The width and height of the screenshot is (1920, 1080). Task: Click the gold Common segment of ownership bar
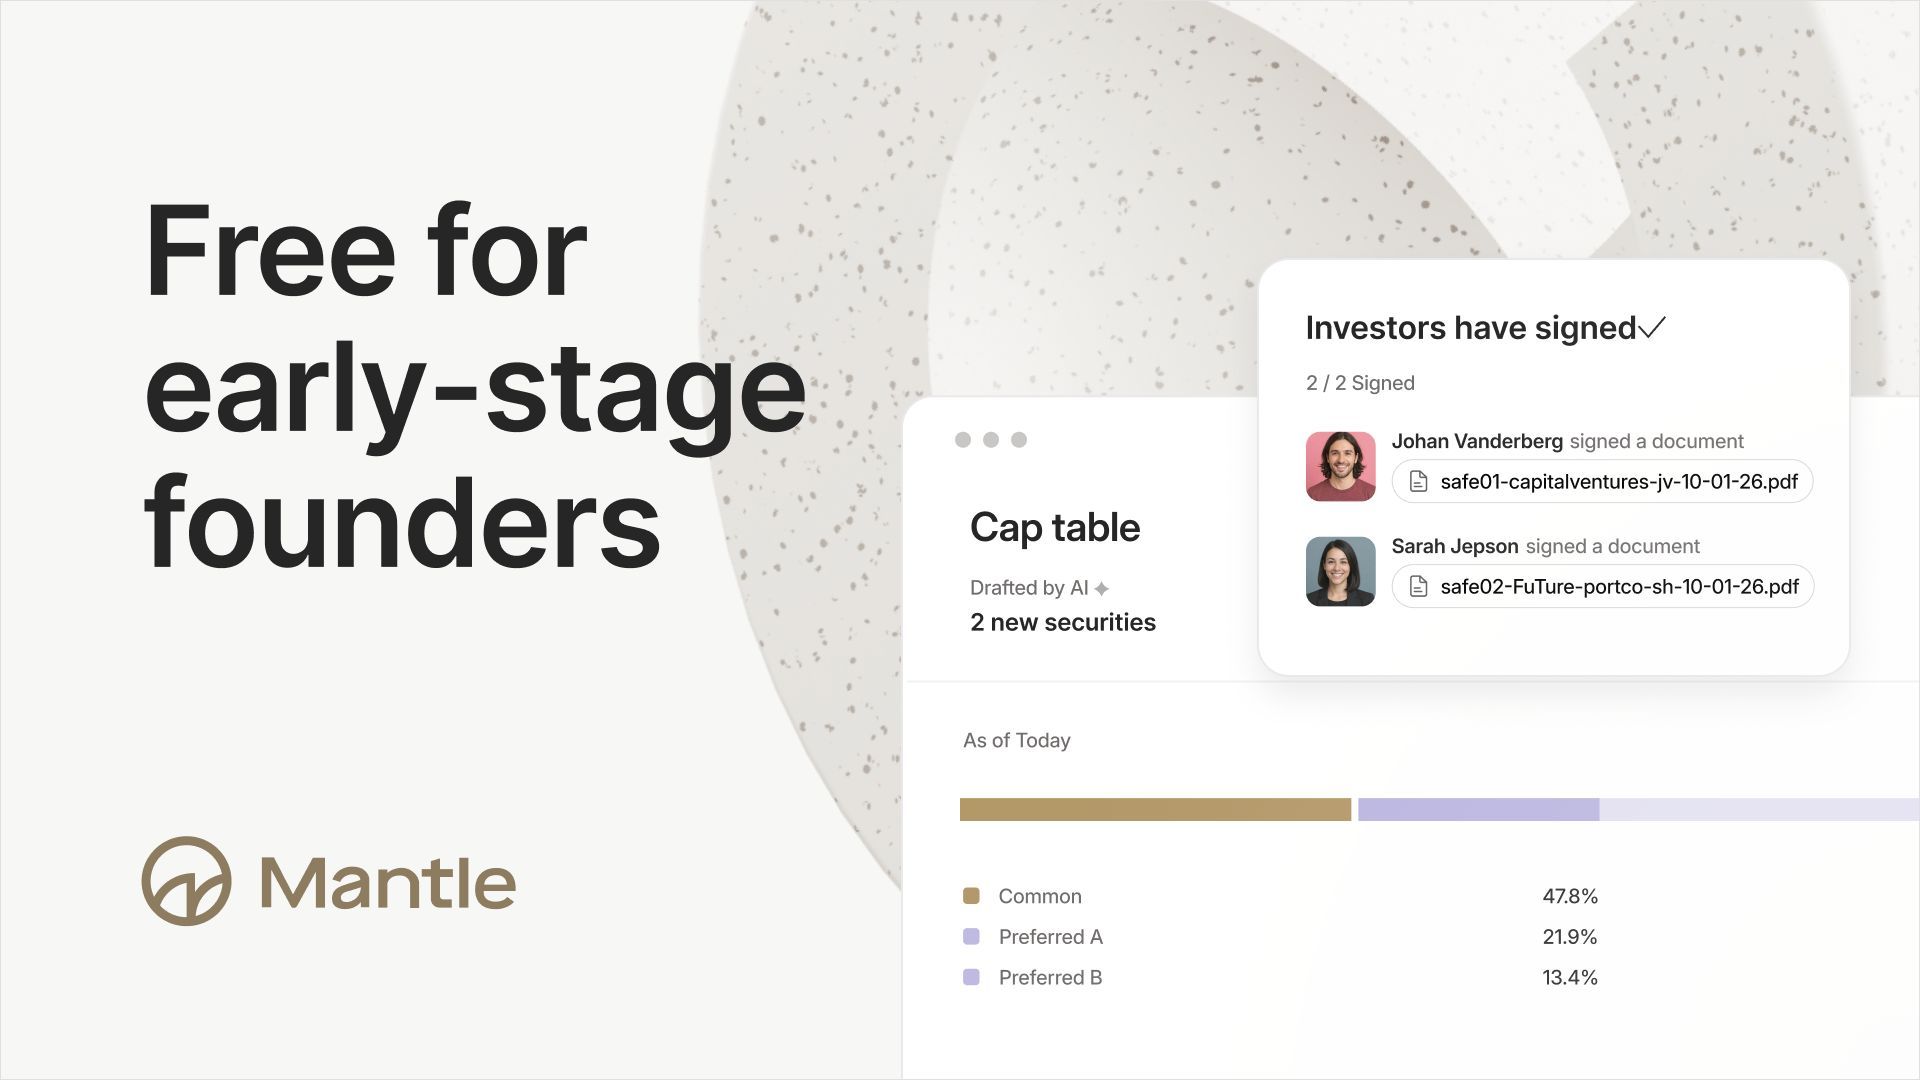1155,810
